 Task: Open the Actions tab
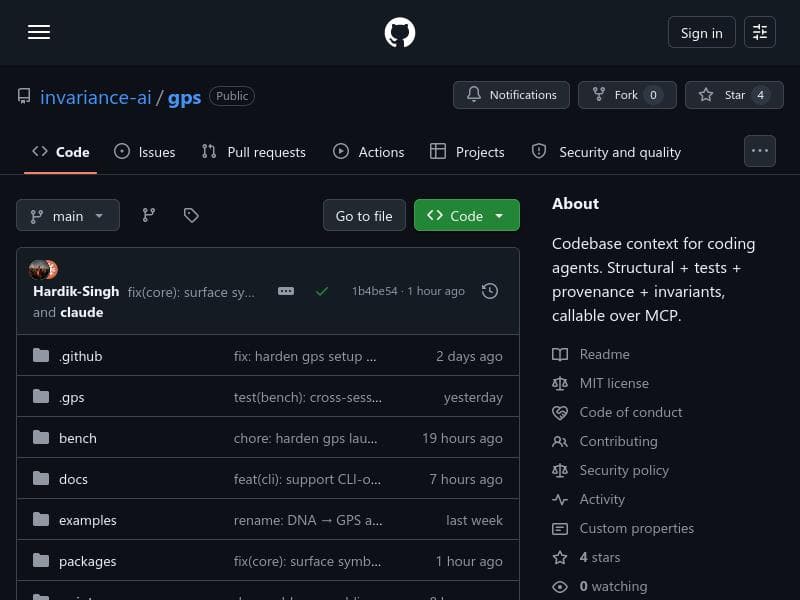[x=368, y=152]
